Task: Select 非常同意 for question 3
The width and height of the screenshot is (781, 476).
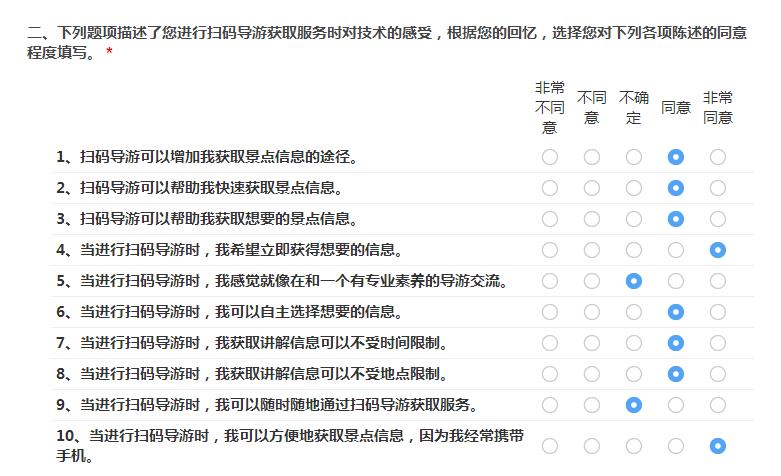Action: tap(717, 219)
